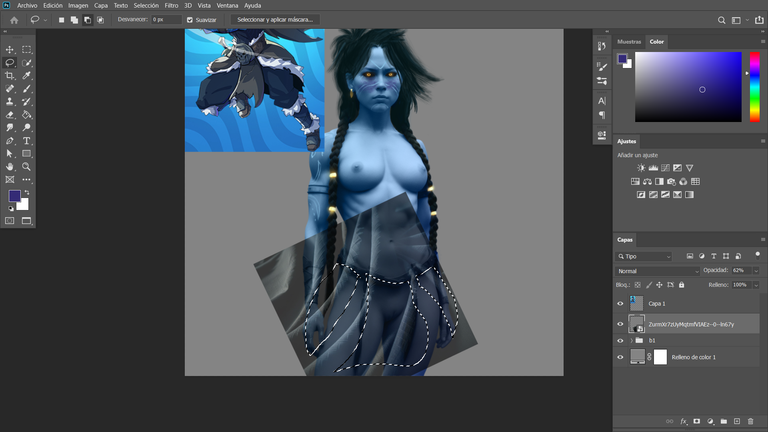
Task: Create a new layer
Action: point(737,421)
